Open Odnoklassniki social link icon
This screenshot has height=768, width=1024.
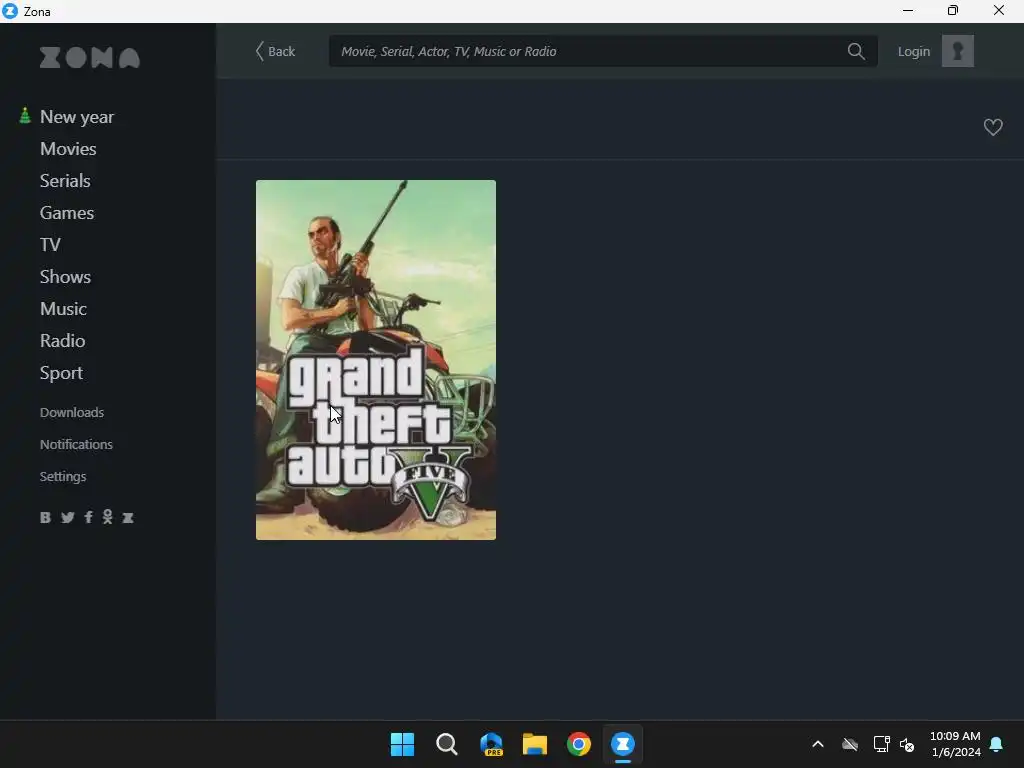[x=108, y=517]
